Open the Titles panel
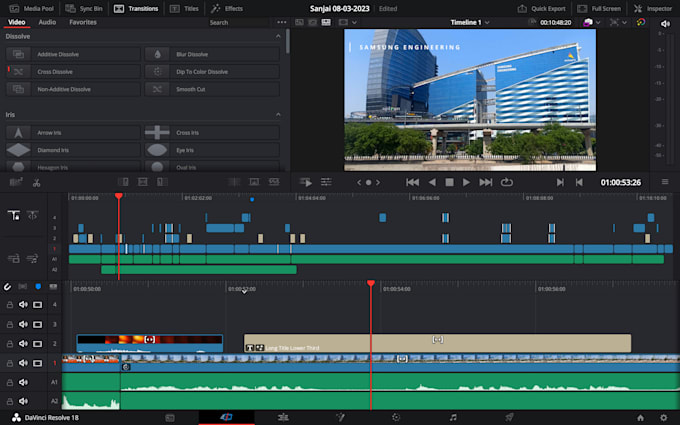This screenshot has height=425, width=680. coord(184,8)
